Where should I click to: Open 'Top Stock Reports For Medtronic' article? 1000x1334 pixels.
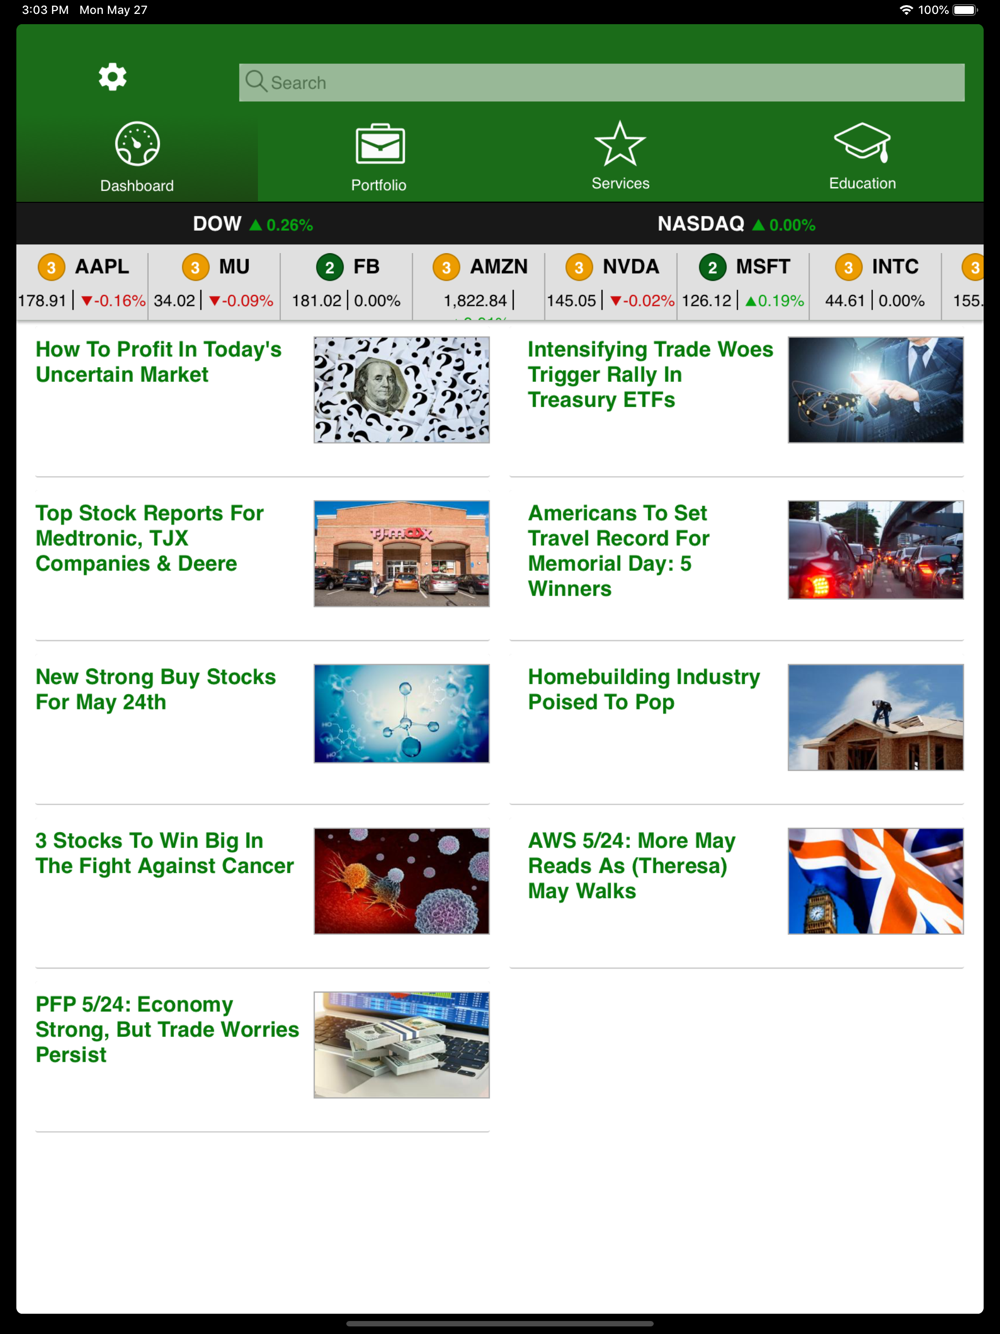coord(150,538)
